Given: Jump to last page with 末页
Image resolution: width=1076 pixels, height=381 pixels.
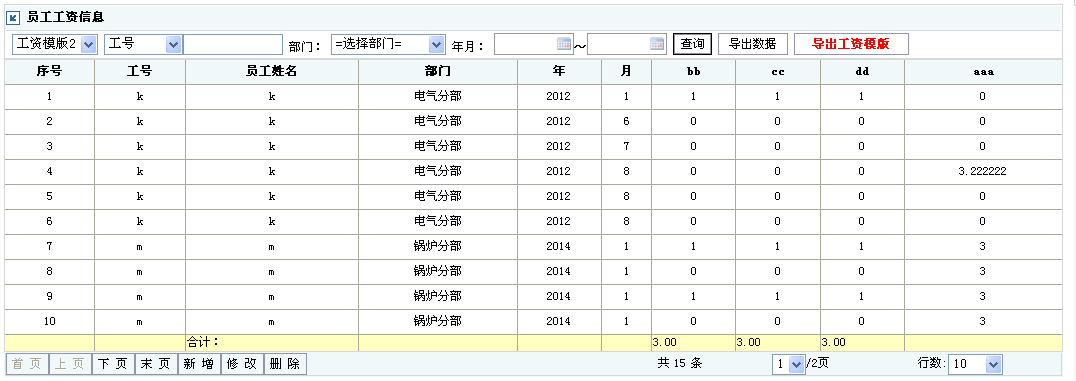Looking at the screenshot, I should point(156,364).
